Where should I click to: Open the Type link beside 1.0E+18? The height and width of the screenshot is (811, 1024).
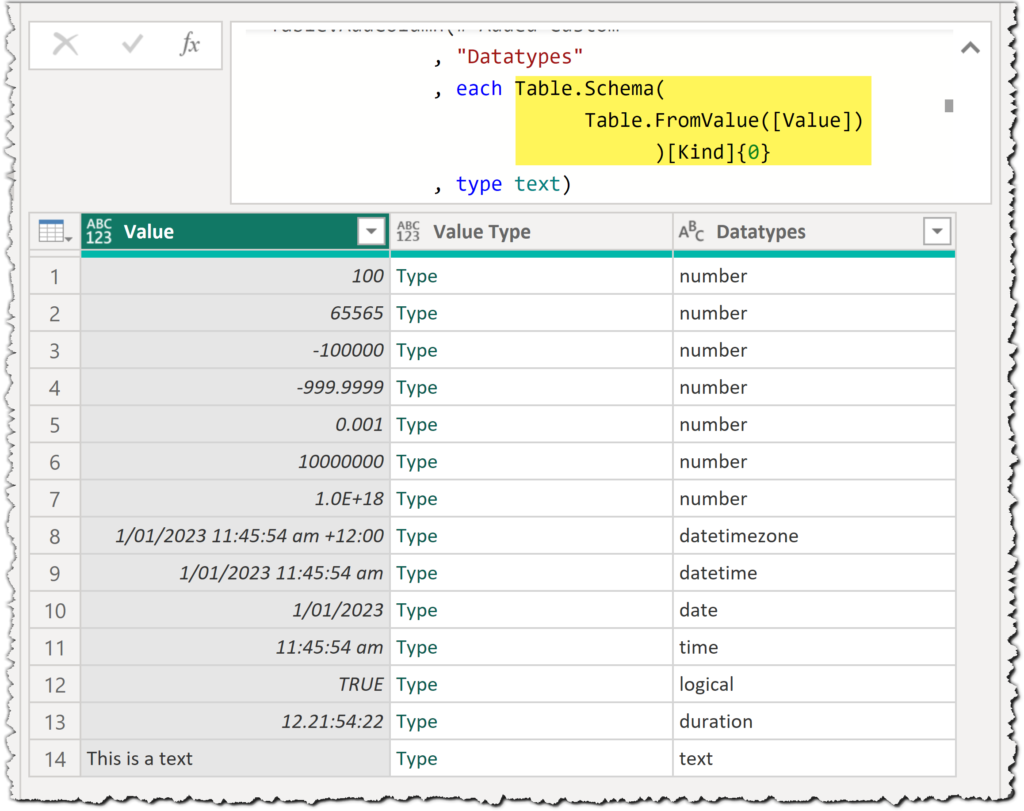[x=417, y=499]
